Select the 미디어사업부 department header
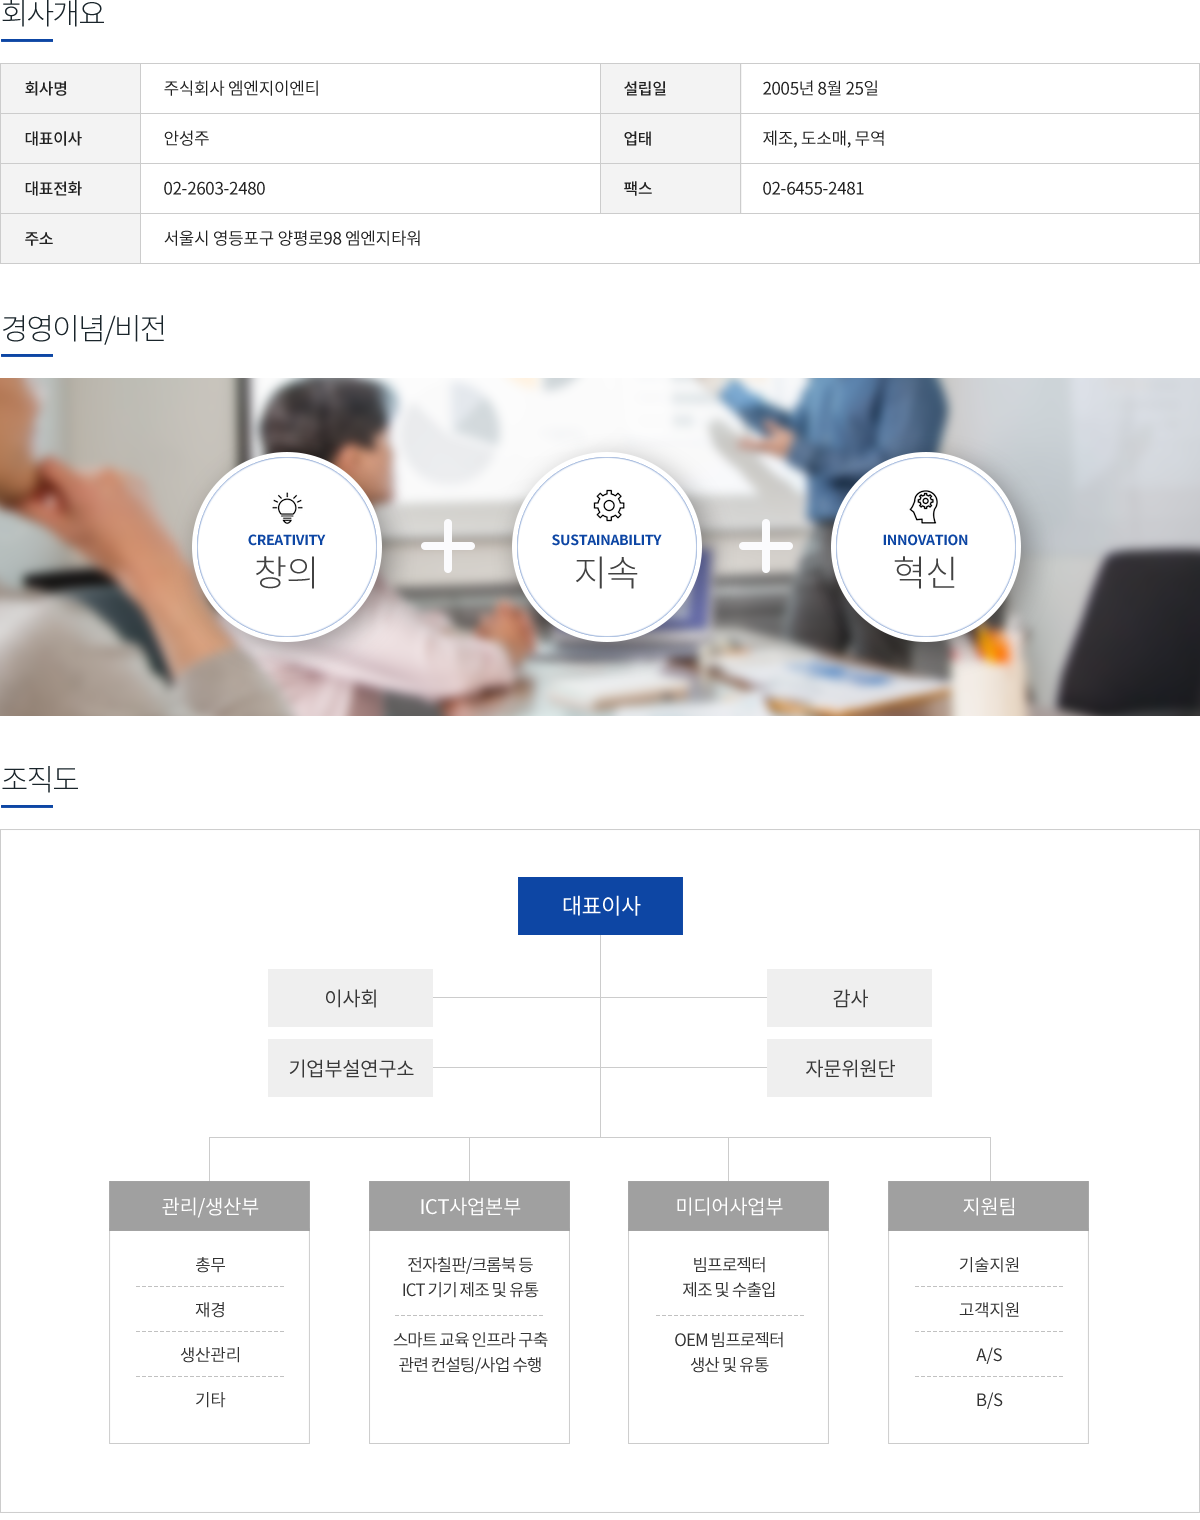The height and width of the screenshot is (1520, 1200). pyautogui.click(x=728, y=1206)
